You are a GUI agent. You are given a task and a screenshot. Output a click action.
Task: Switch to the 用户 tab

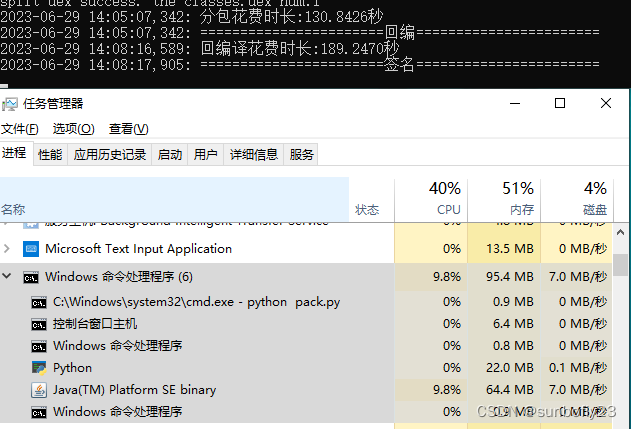pyautogui.click(x=206, y=155)
